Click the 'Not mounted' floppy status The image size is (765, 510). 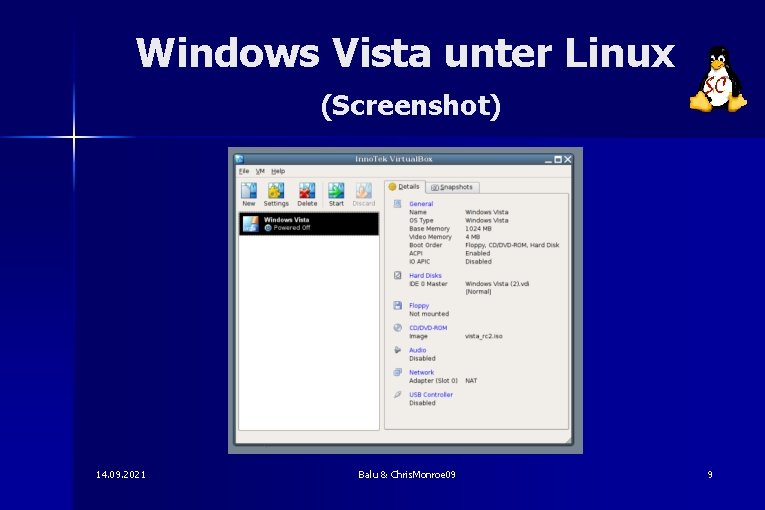point(429,314)
